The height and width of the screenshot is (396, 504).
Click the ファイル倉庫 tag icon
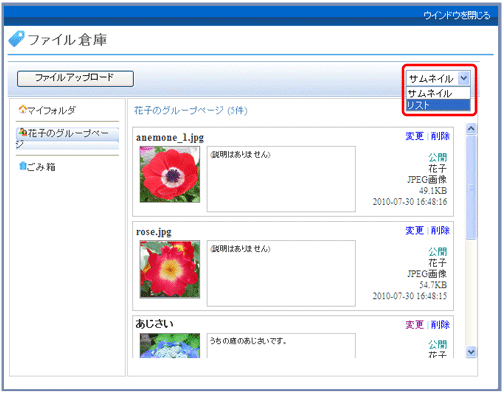tap(16, 39)
